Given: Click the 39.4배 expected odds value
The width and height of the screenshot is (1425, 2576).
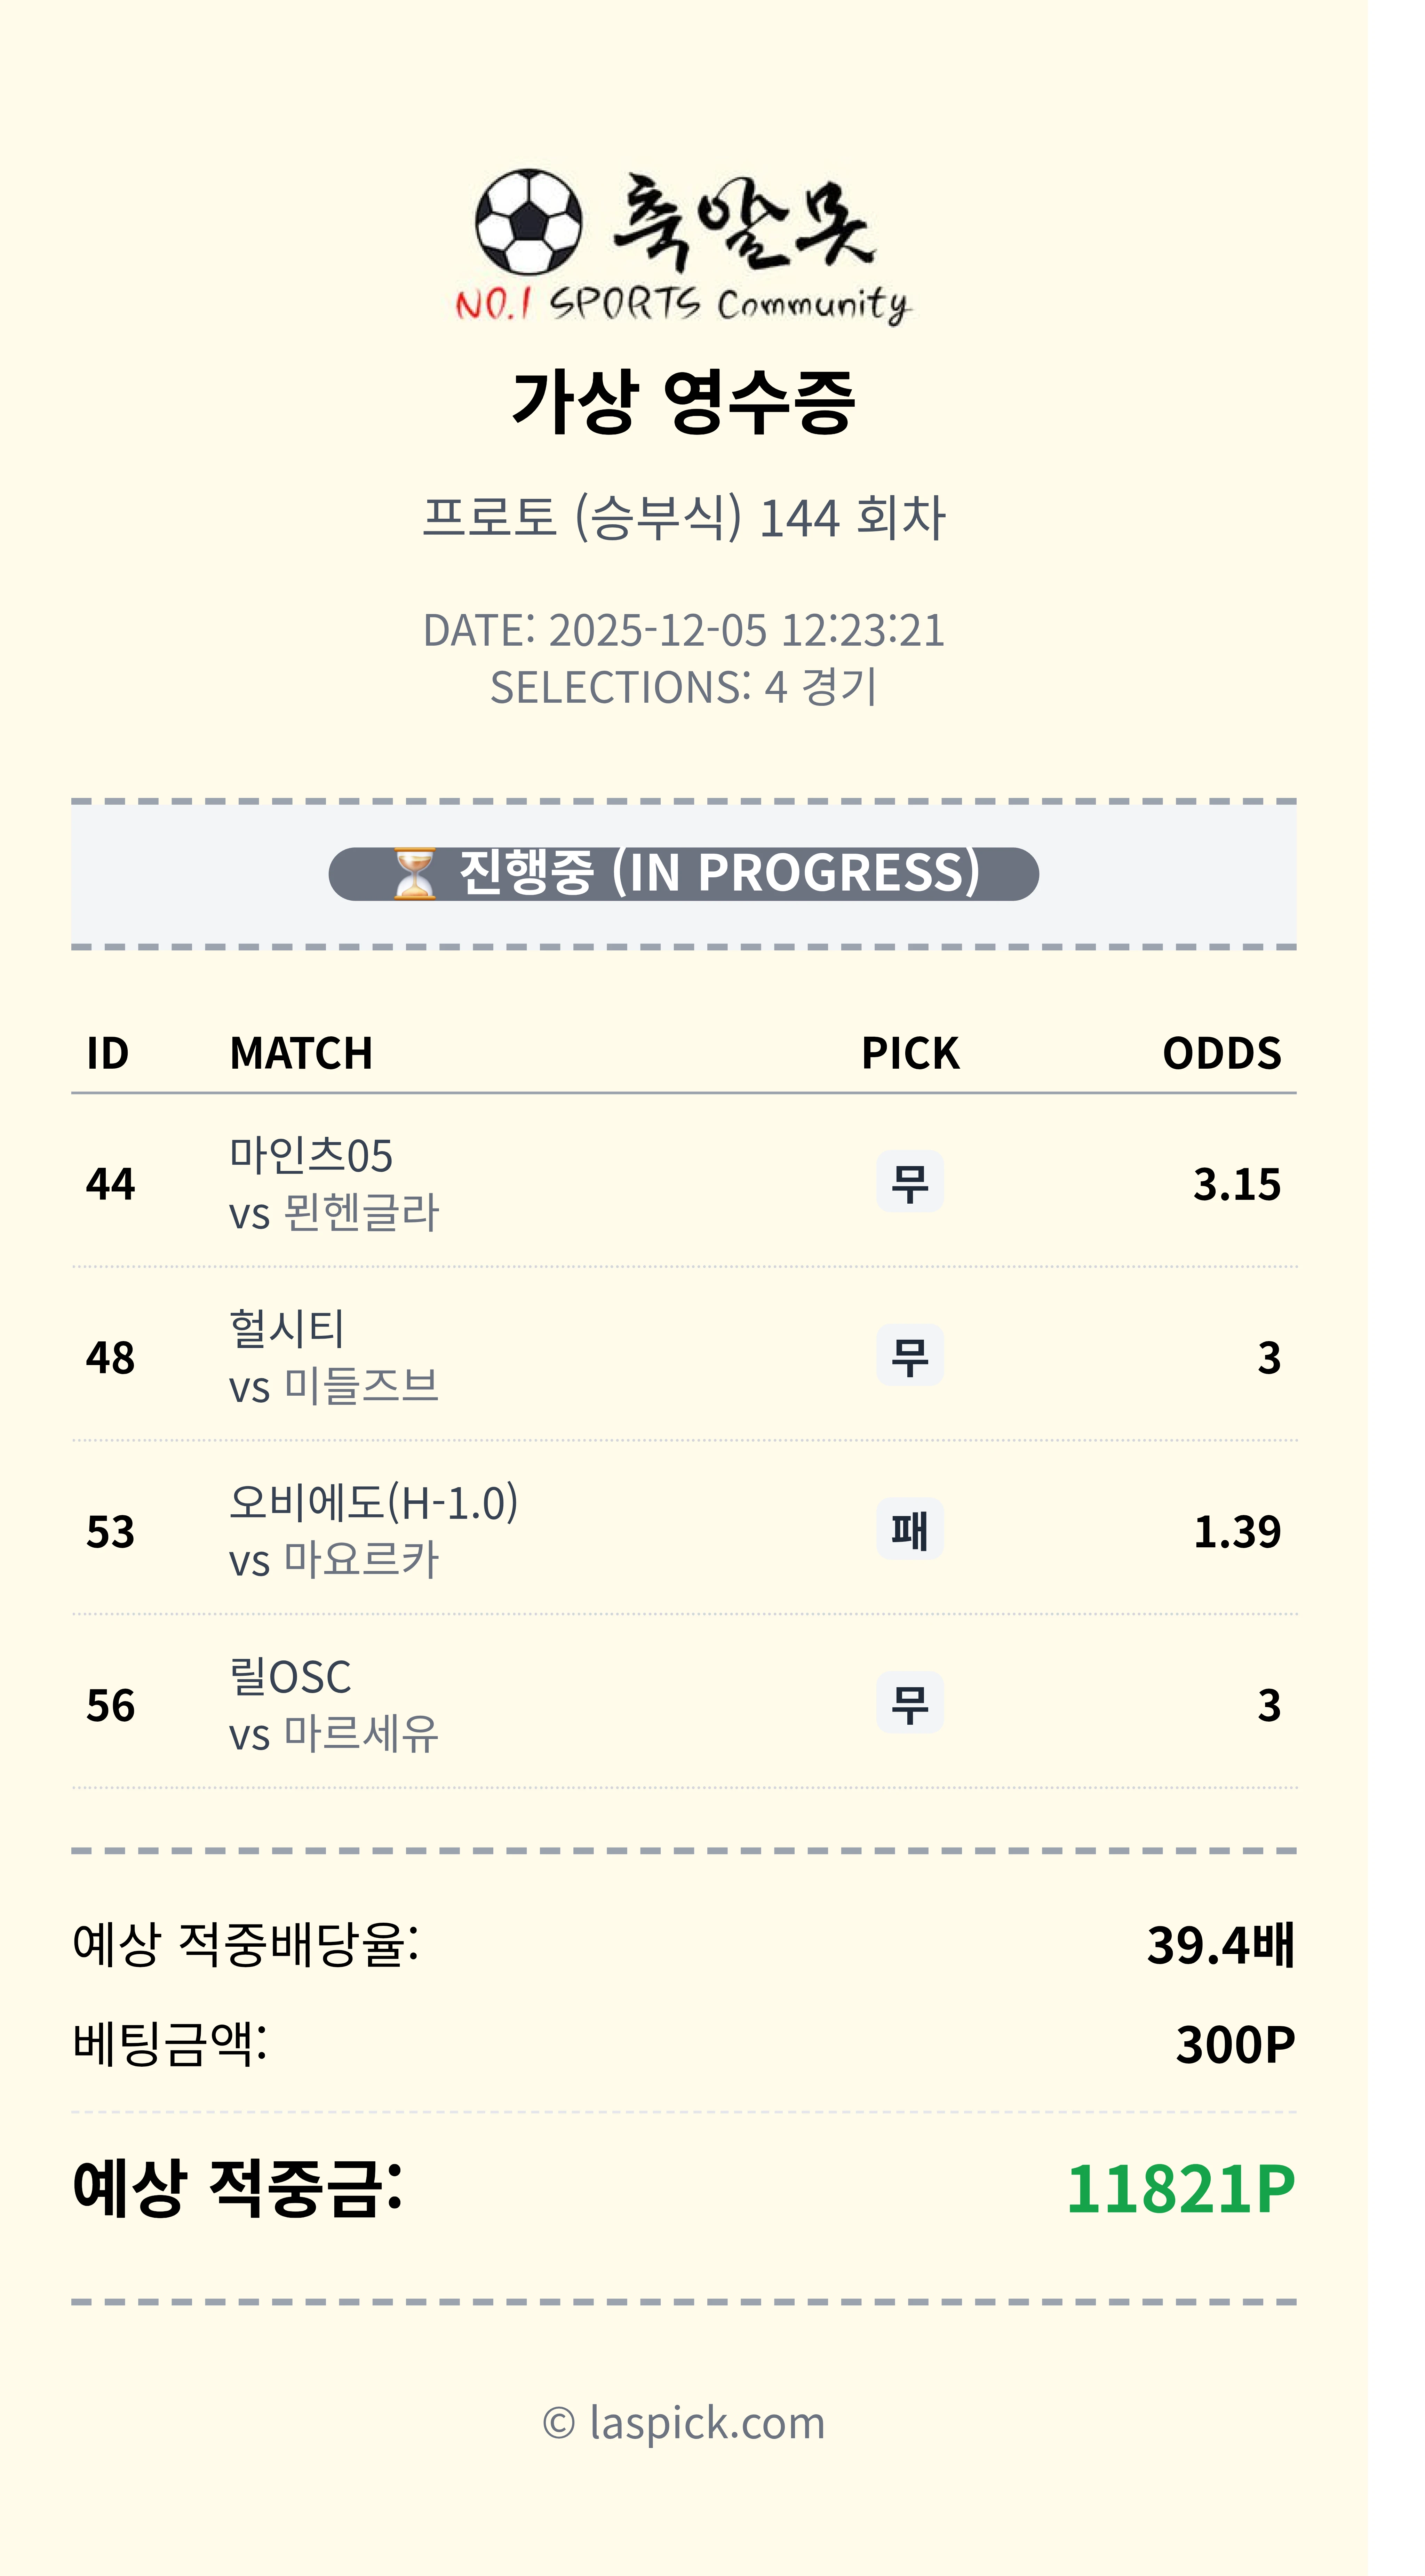Looking at the screenshot, I should [1220, 1945].
